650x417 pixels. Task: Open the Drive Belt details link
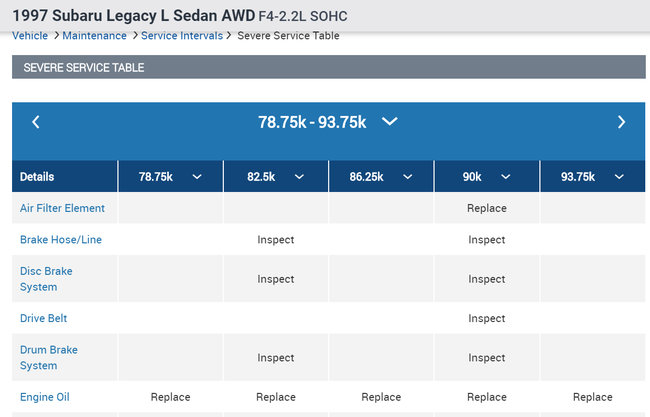44,318
